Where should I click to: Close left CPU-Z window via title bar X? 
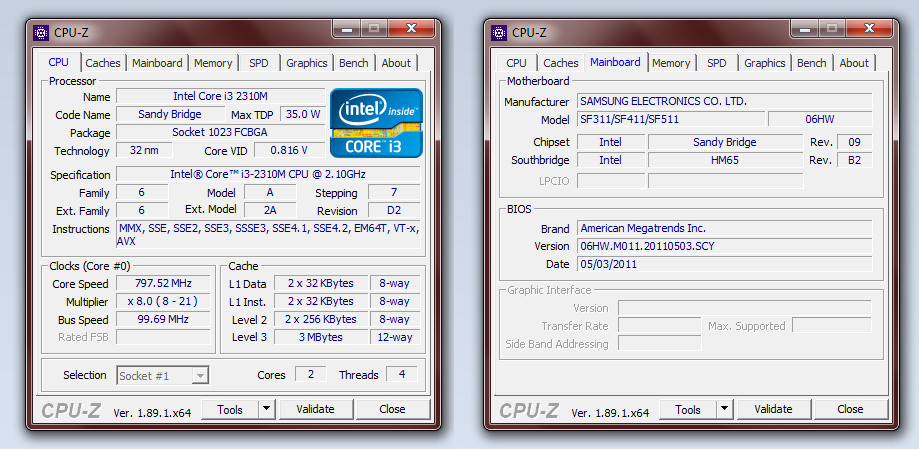coord(411,28)
